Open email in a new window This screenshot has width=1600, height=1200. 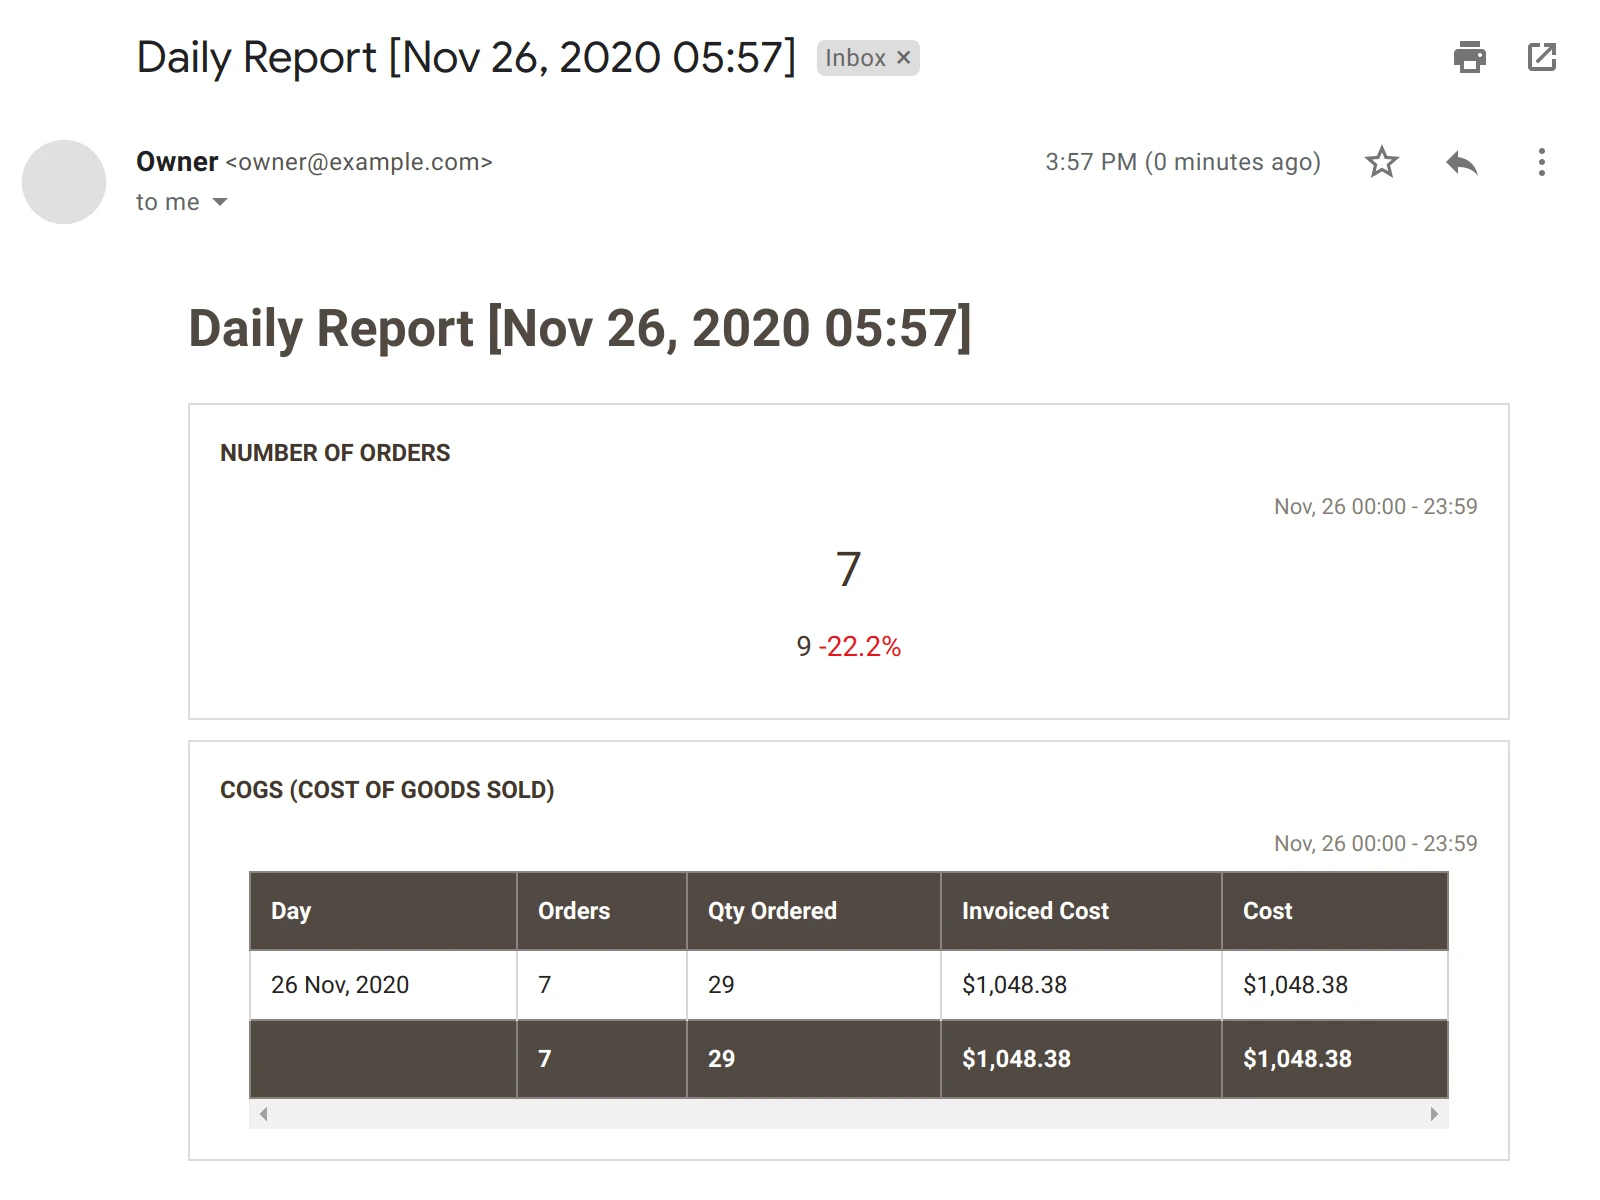(x=1540, y=57)
